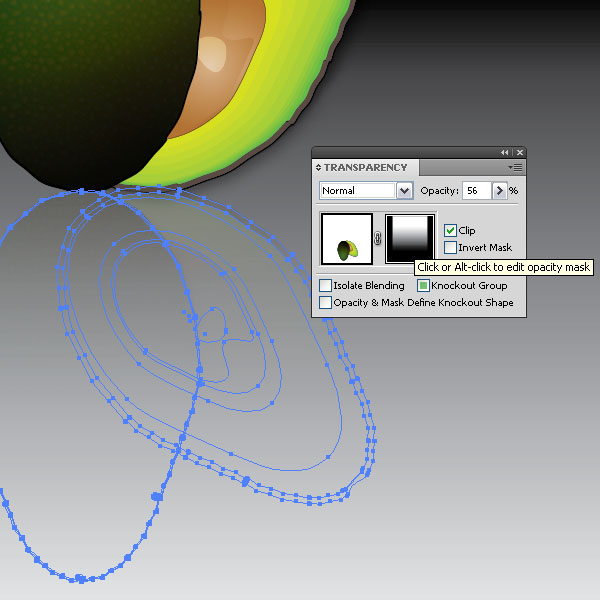This screenshot has height=600, width=600.
Task: Open the Opacity slider arrow
Action: click(x=499, y=191)
